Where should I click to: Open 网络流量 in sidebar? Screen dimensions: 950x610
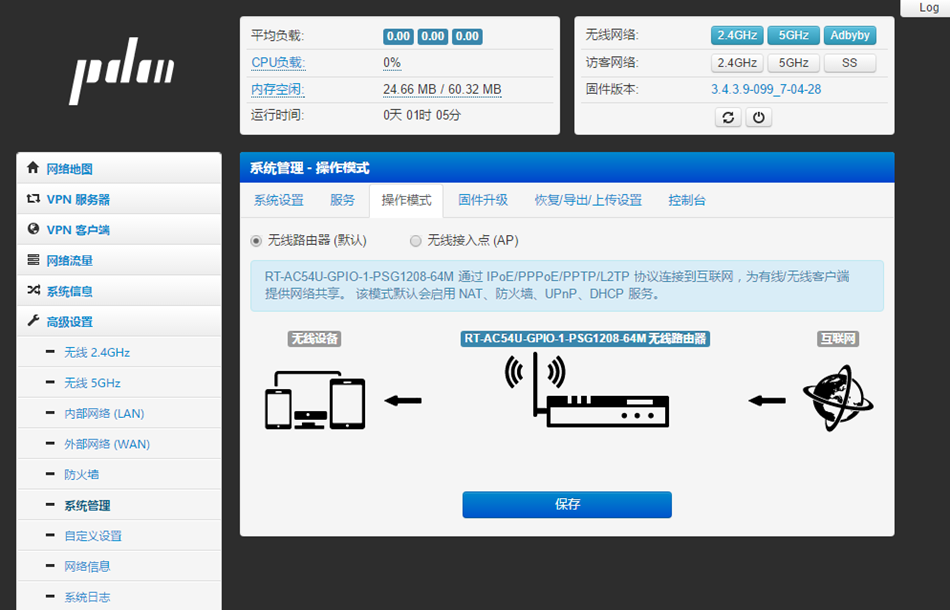point(119,260)
